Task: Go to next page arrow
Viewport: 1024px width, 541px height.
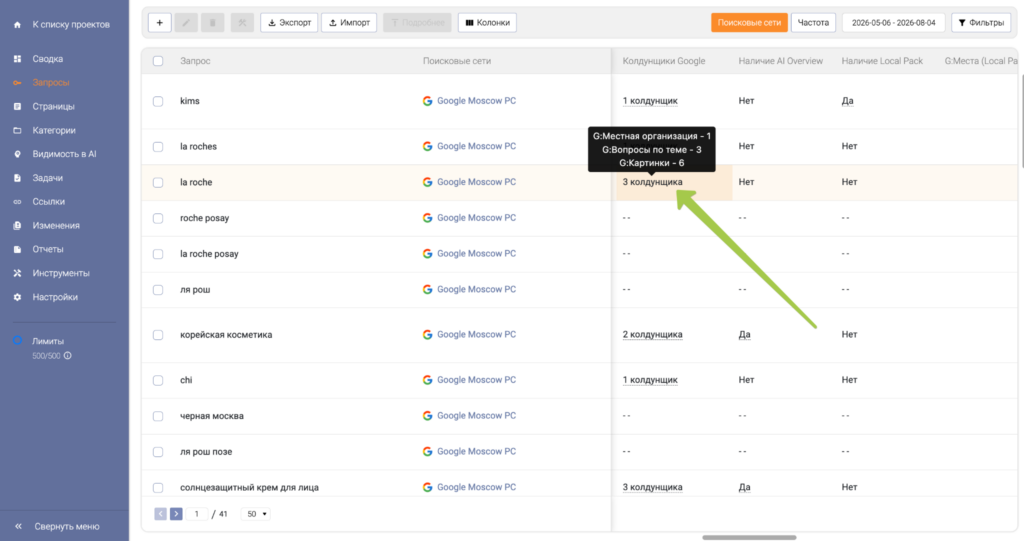Action: pyautogui.click(x=176, y=514)
